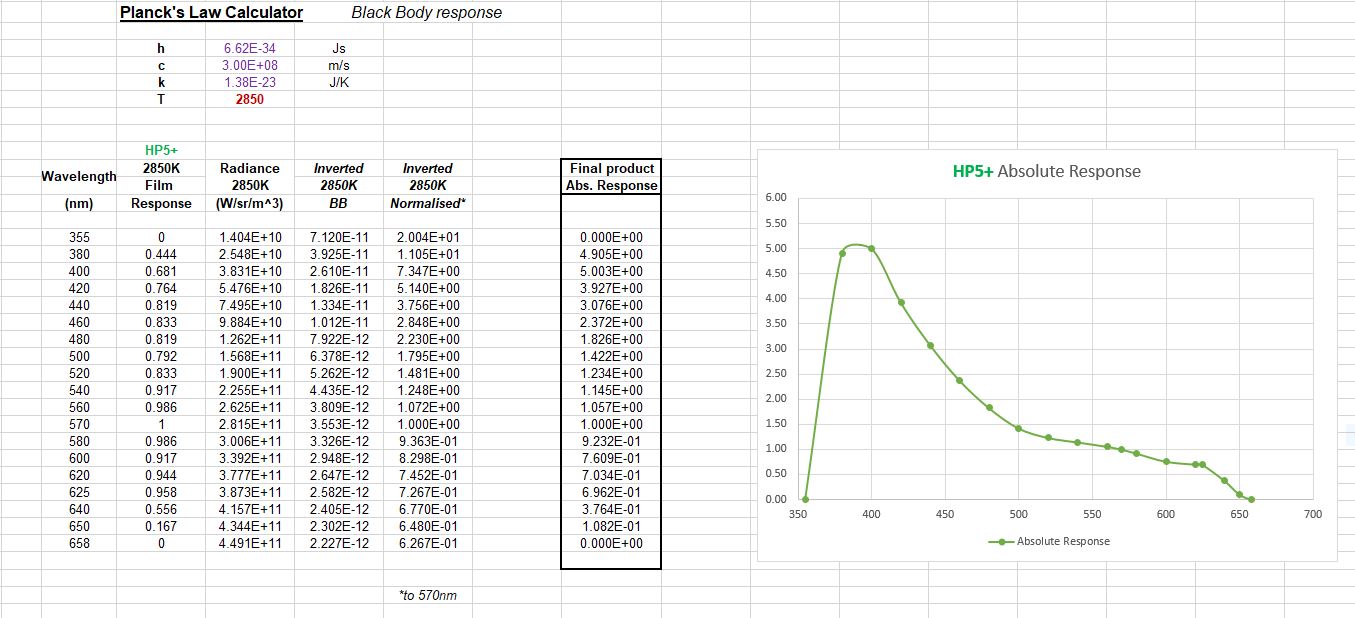Click the 450 horizontal axis label
This screenshot has height=618, width=1355.
(945, 514)
